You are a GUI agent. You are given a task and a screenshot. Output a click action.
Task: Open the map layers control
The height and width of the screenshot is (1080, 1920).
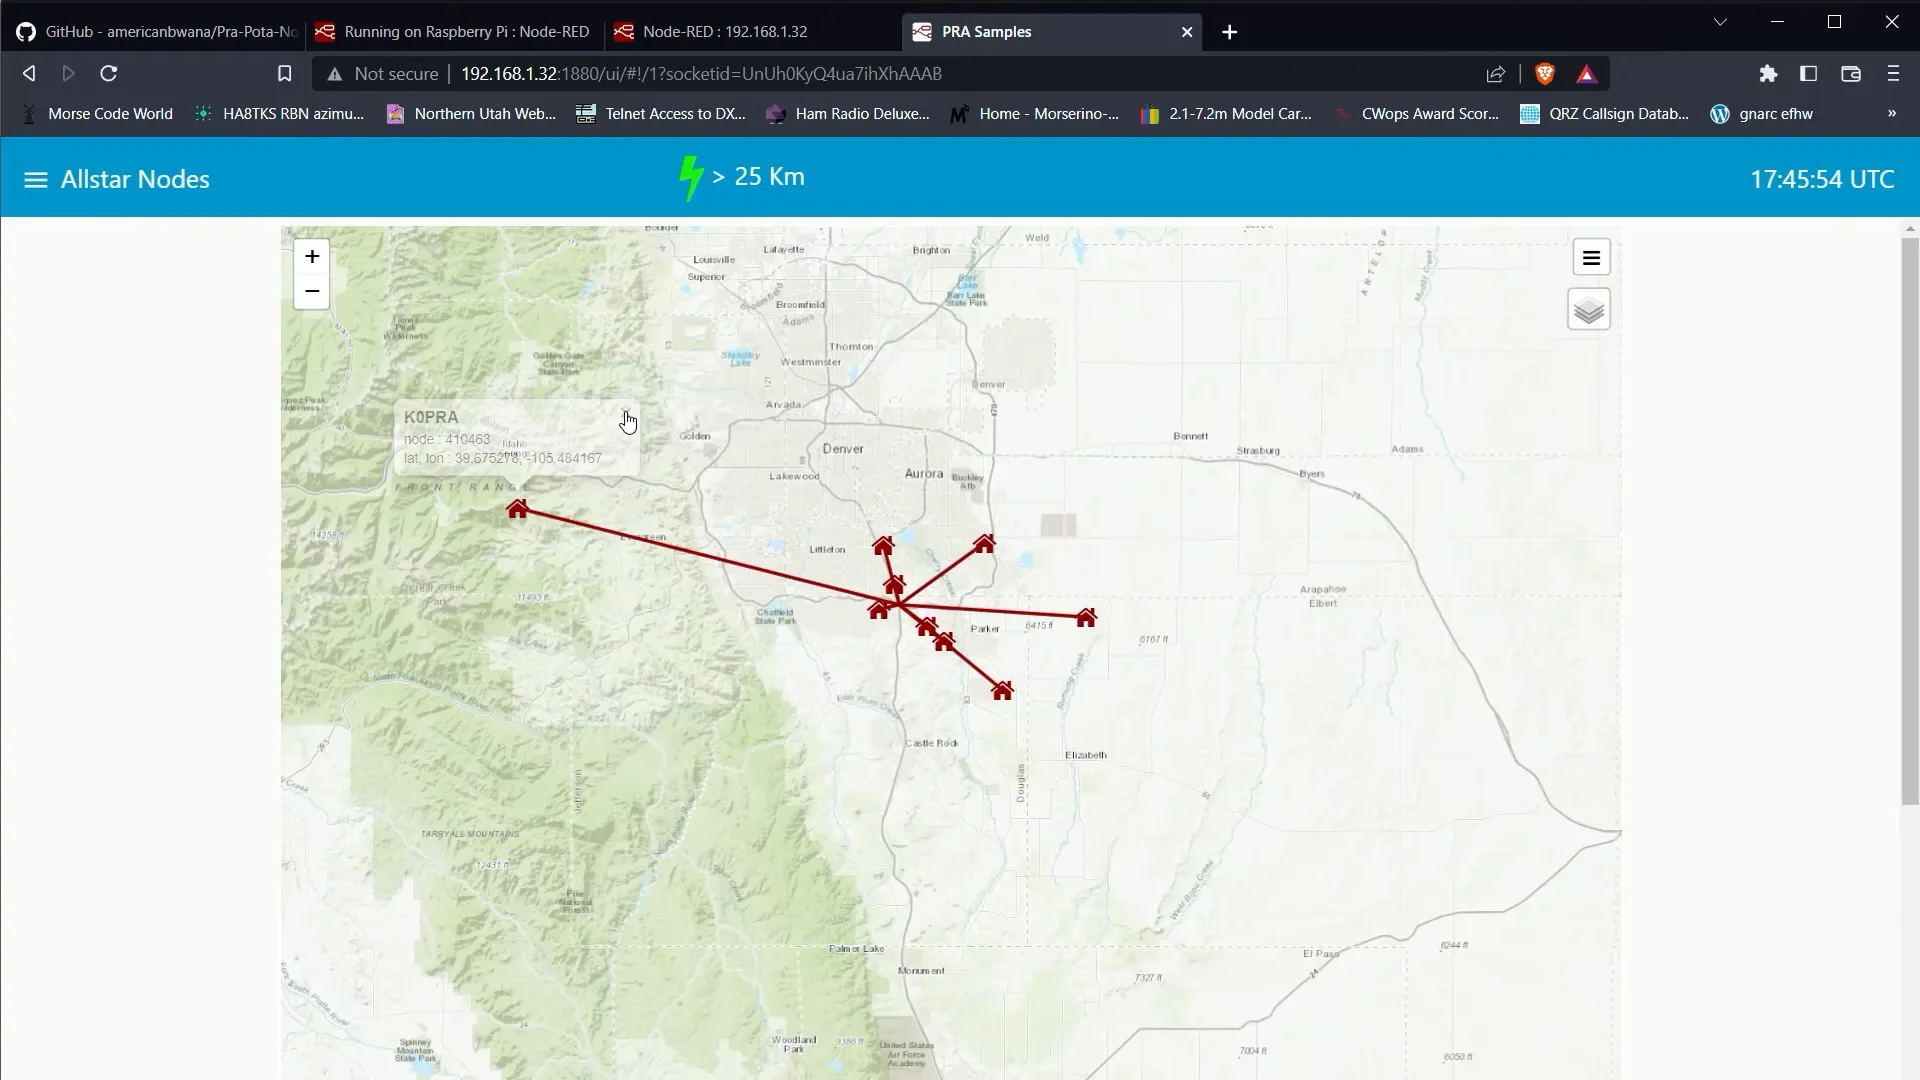pyautogui.click(x=1588, y=310)
